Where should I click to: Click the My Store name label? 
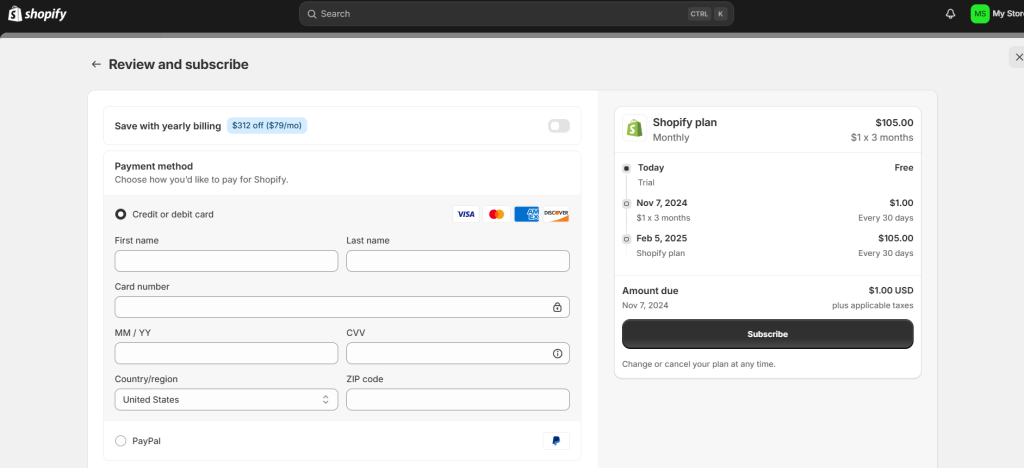point(1008,14)
